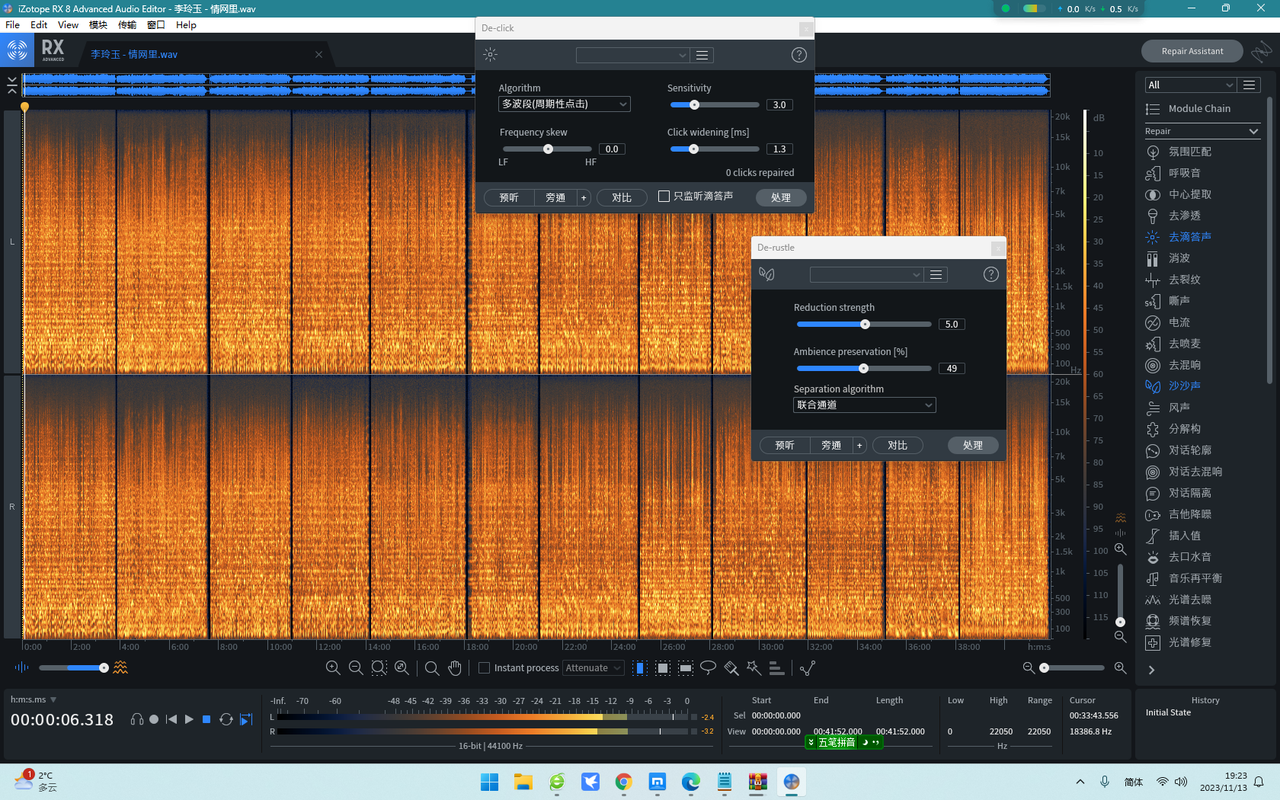This screenshot has width=1280, height=800.
Task: Open help in the De-rustle window
Action: pos(991,274)
